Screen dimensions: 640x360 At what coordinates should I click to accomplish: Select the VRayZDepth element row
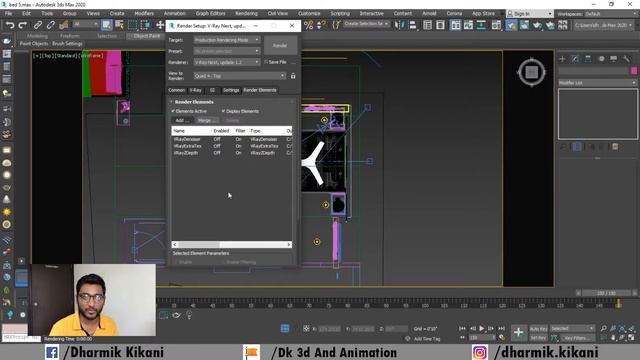[231, 153]
